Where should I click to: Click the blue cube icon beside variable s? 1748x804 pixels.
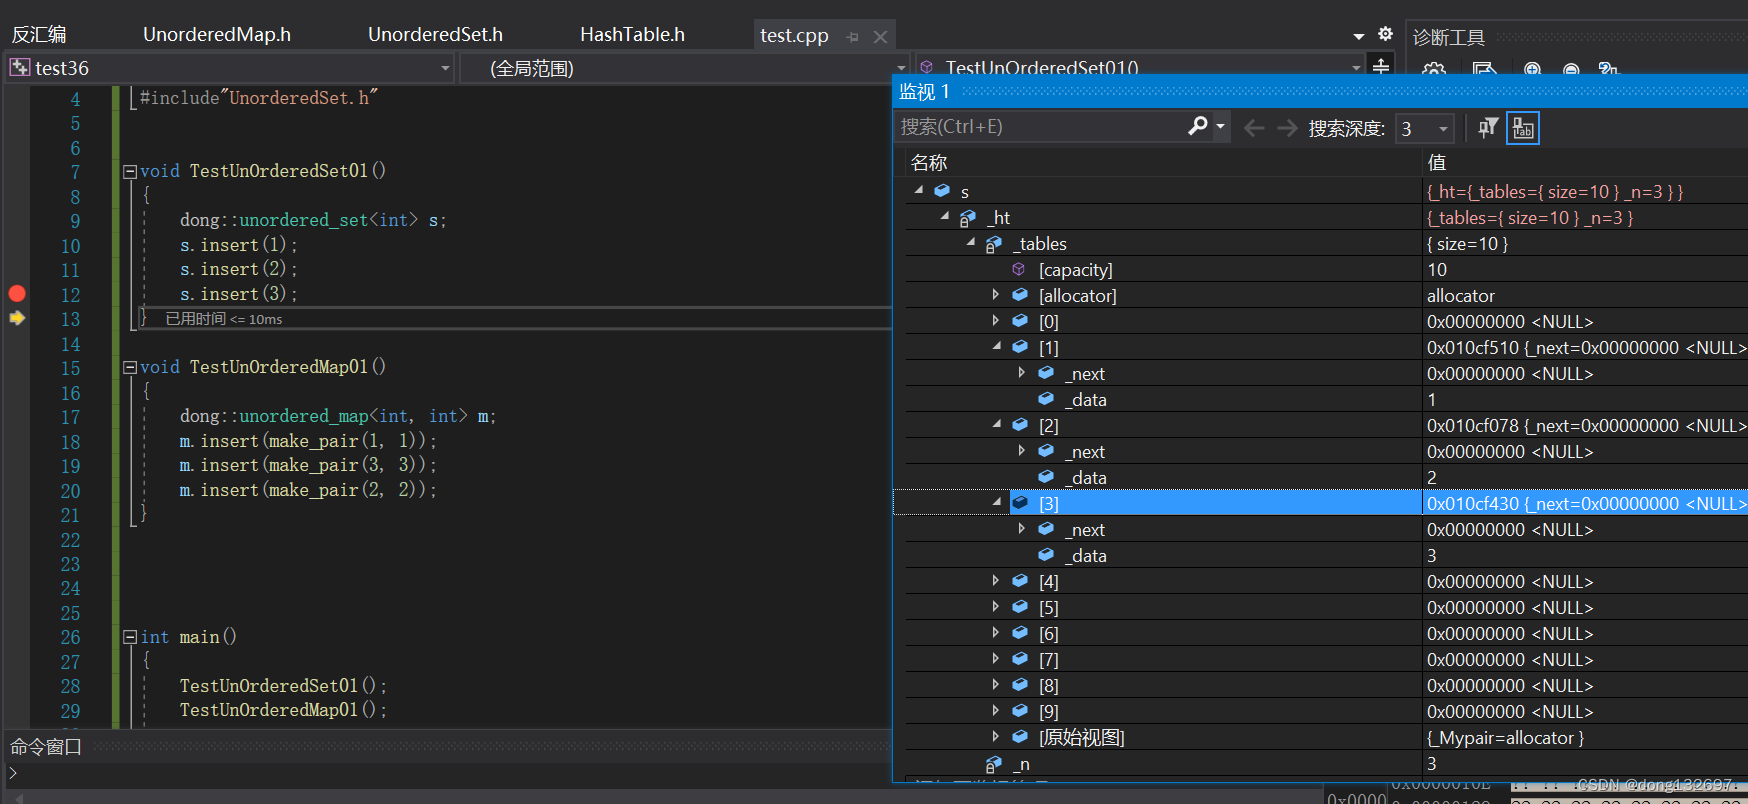tap(942, 191)
